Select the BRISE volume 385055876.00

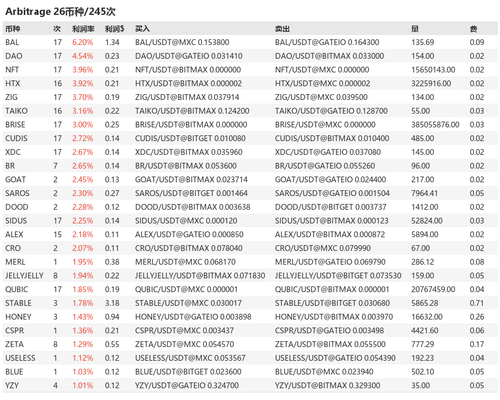point(435,124)
